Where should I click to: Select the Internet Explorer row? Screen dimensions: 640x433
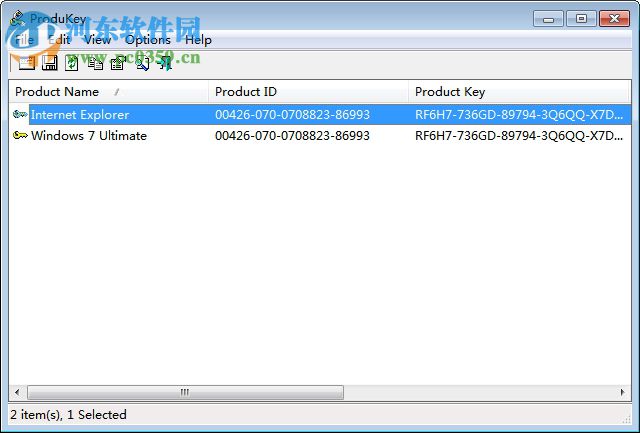click(320, 115)
